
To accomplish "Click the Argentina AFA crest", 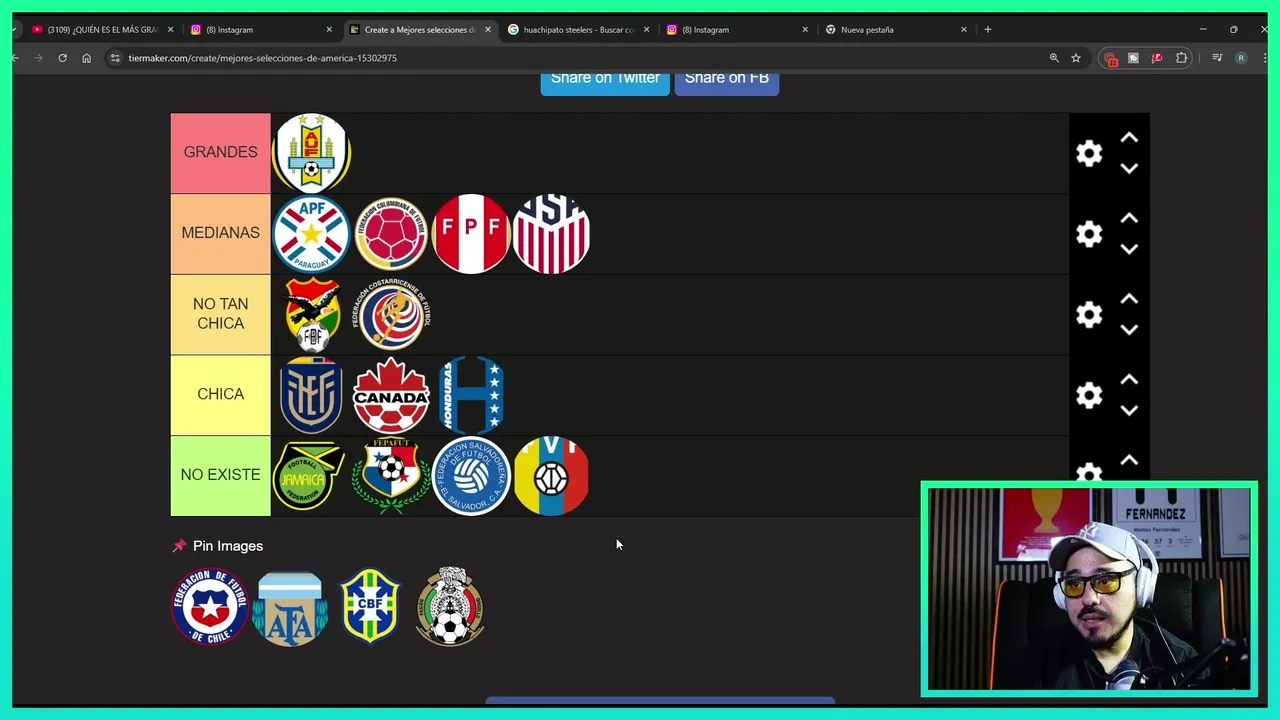I will (290, 608).
